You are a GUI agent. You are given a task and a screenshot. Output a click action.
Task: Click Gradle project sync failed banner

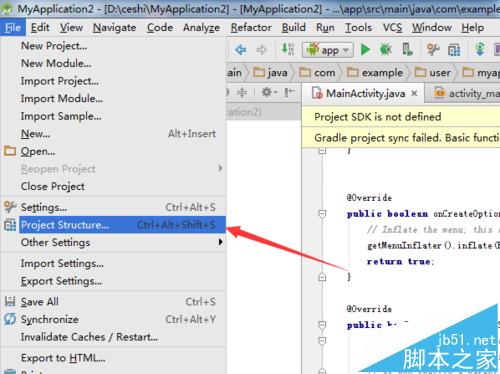[x=401, y=138]
